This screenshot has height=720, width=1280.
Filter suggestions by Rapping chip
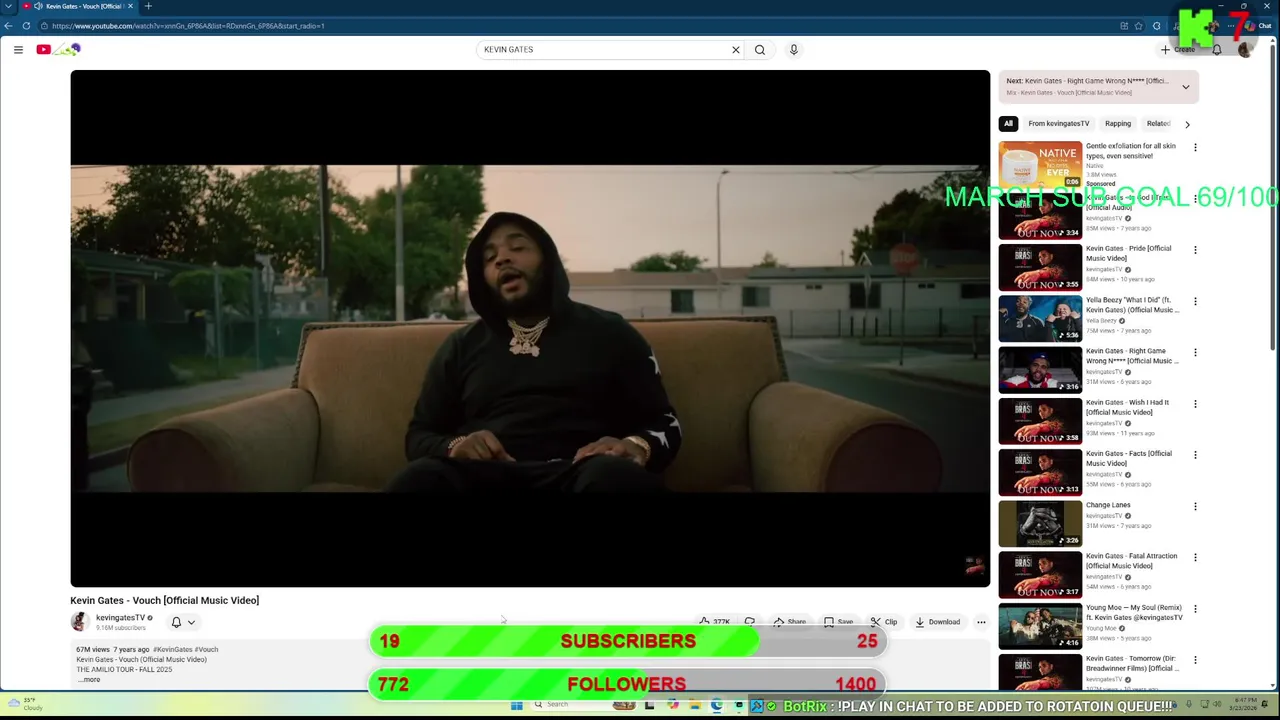click(x=1118, y=124)
